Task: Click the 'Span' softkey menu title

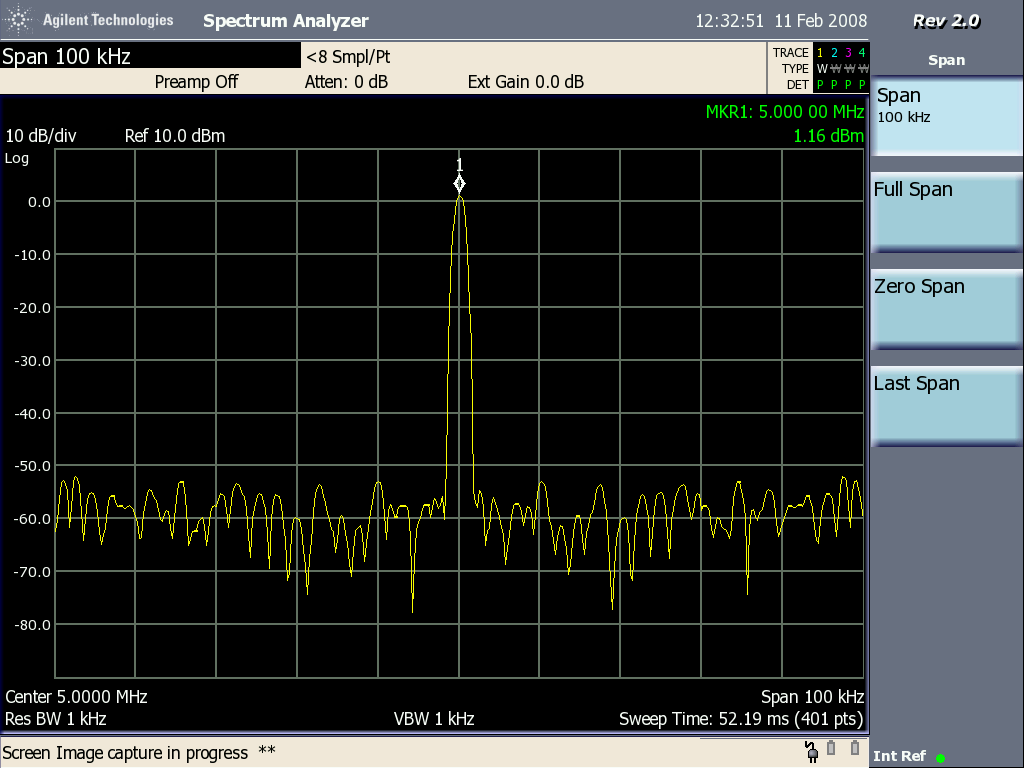Action: click(x=946, y=60)
